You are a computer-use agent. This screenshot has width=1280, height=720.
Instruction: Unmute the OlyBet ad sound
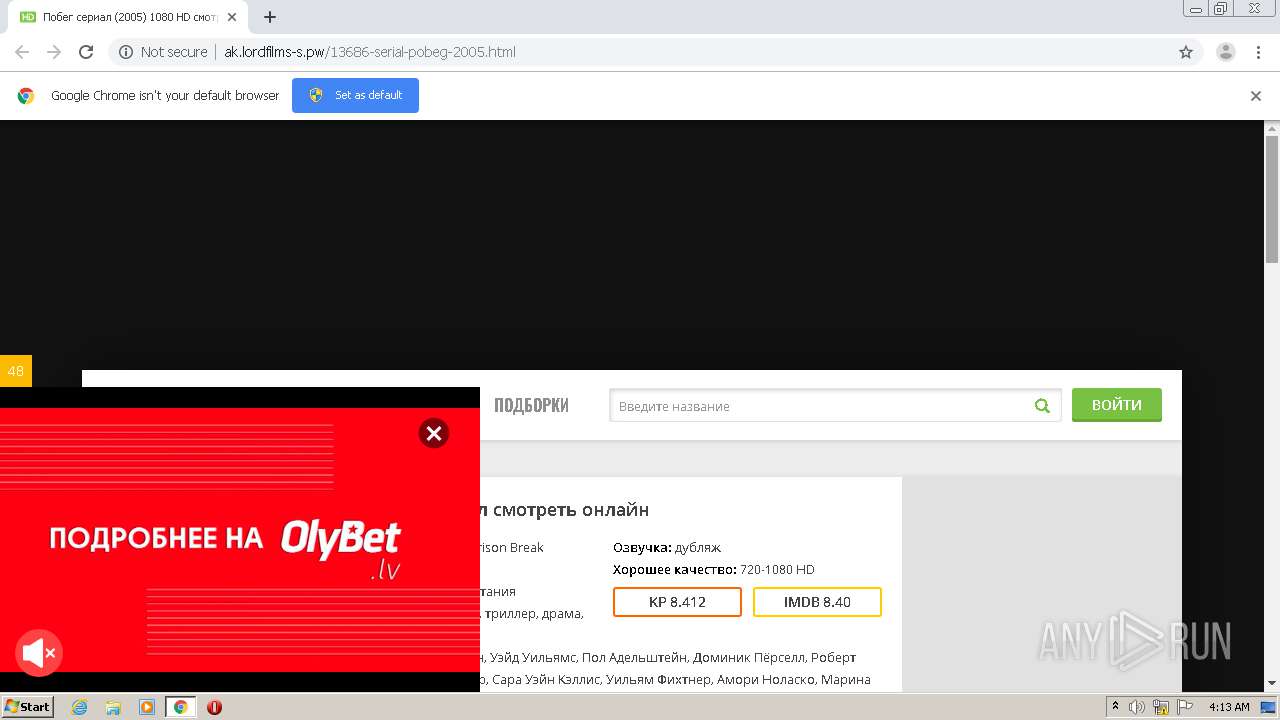39,654
